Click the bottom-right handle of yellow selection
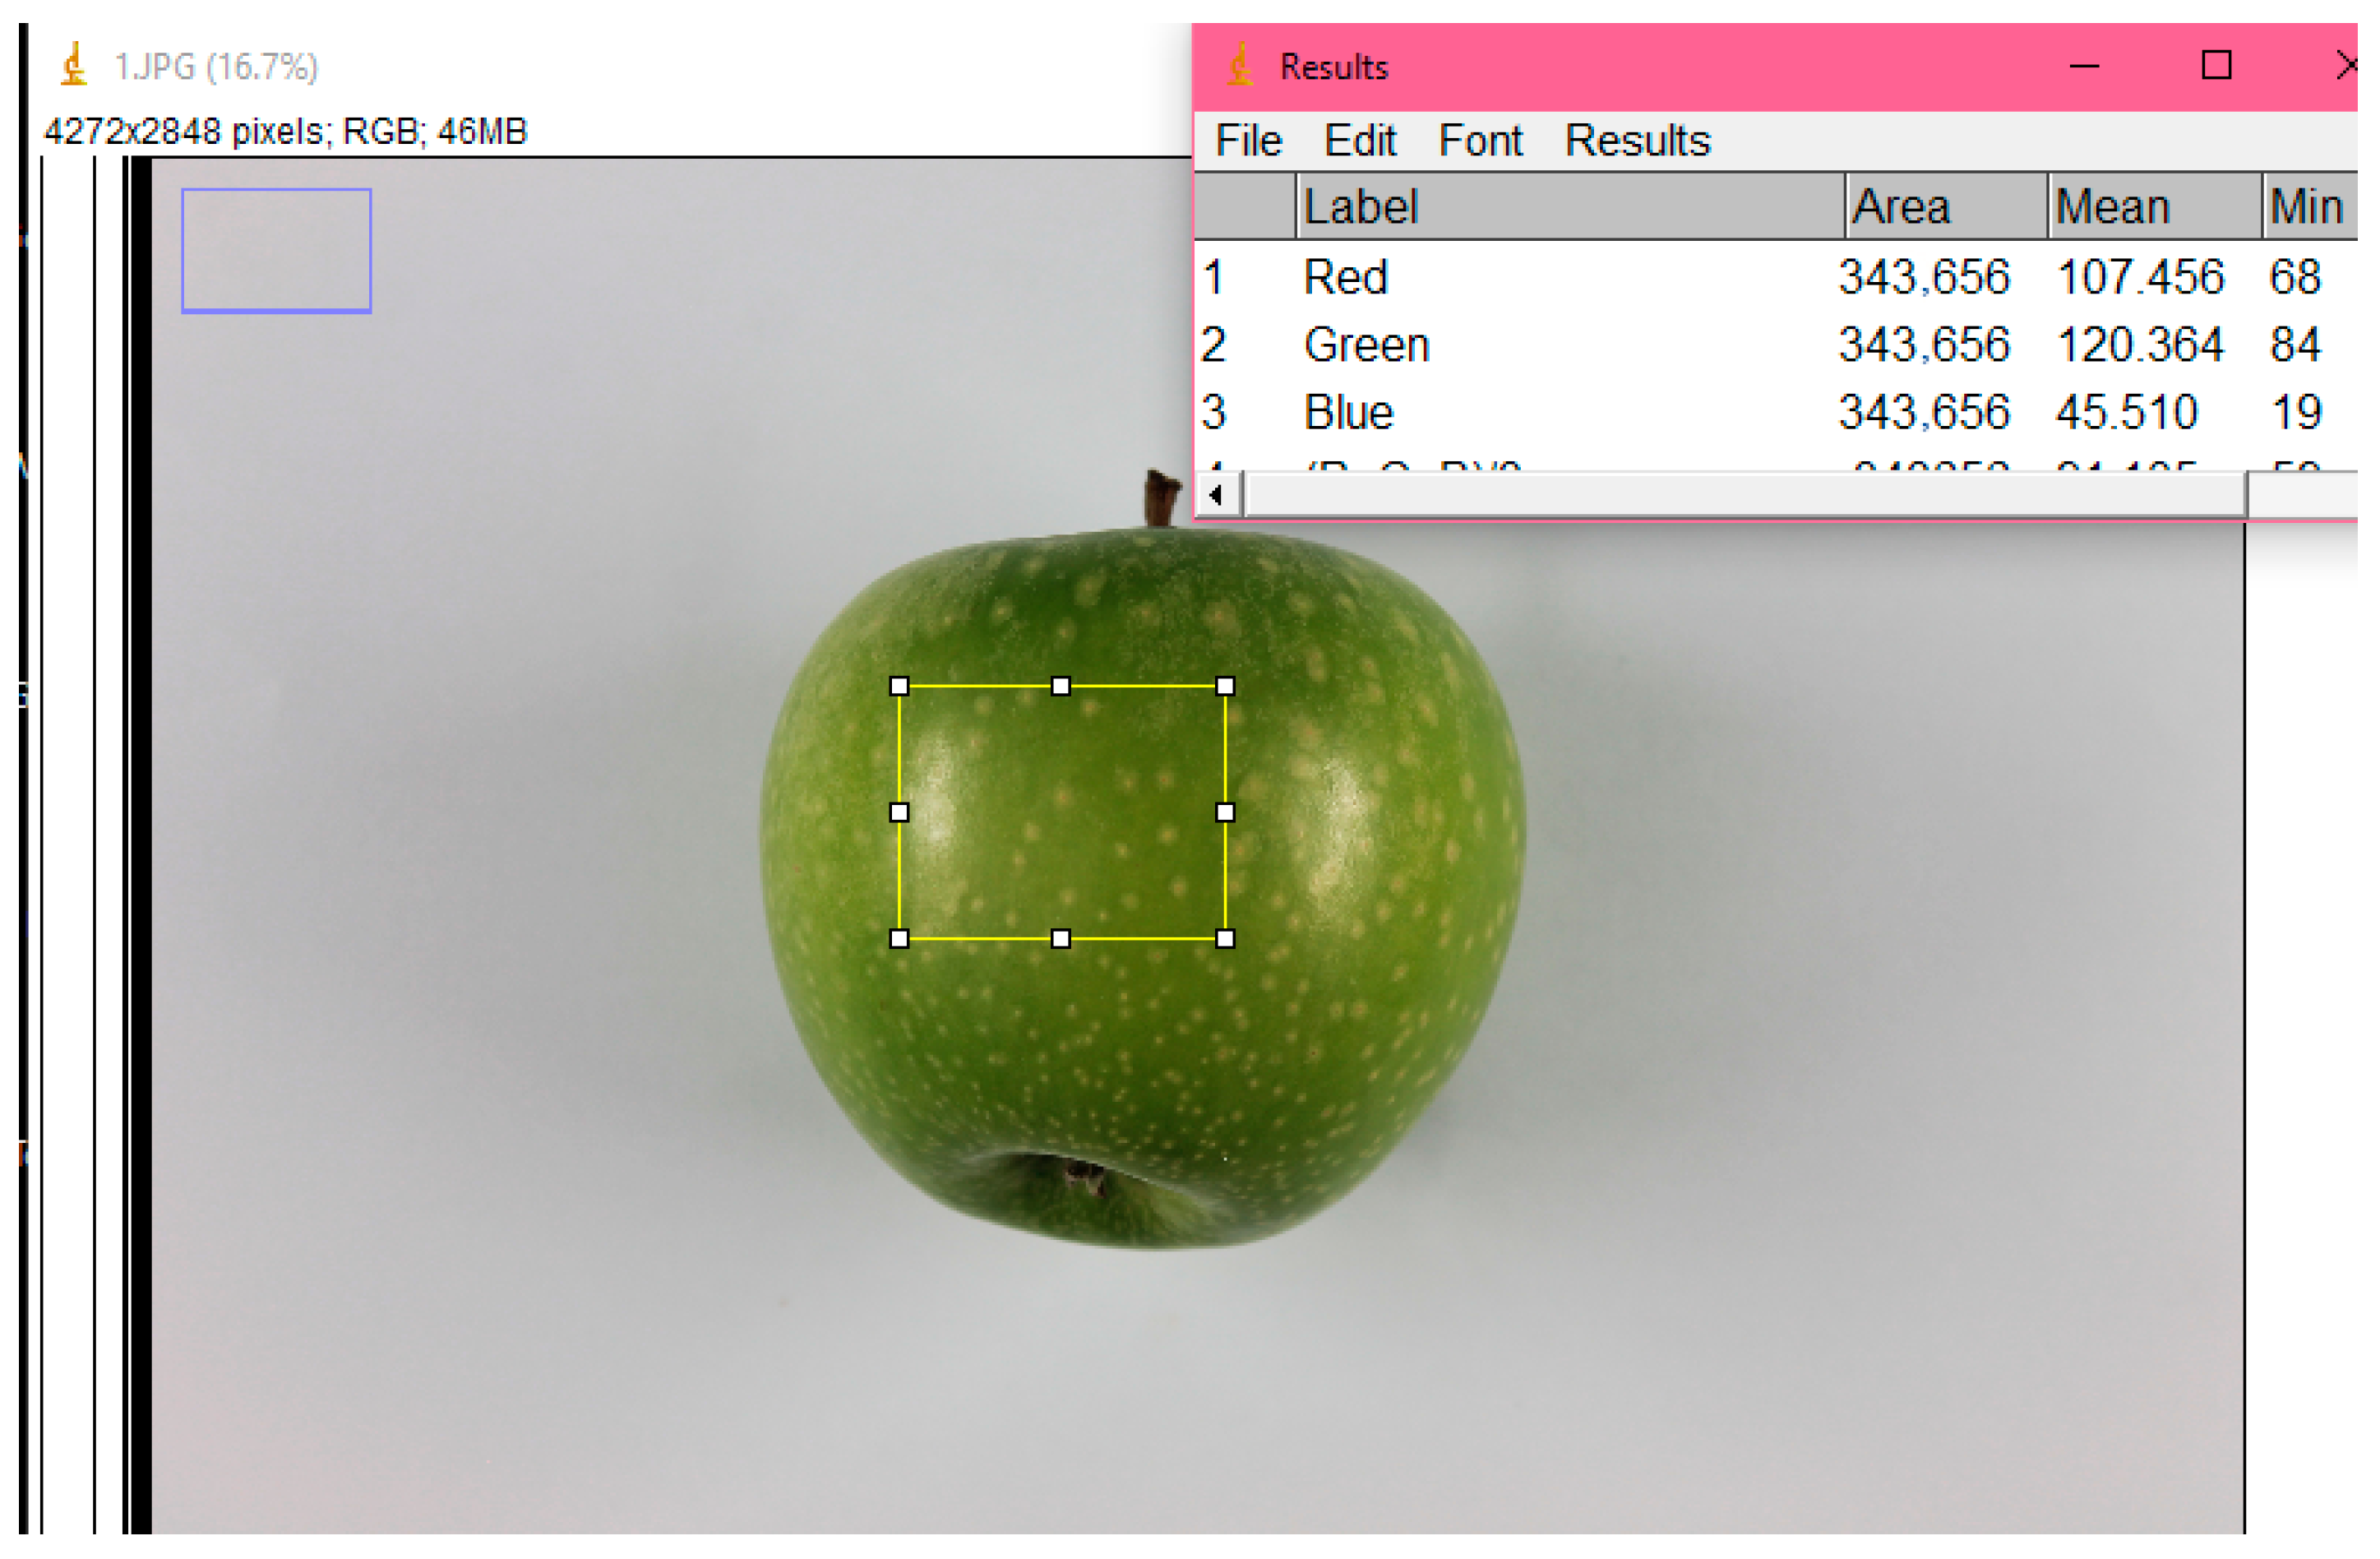2380x1559 pixels. click(1225, 938)
